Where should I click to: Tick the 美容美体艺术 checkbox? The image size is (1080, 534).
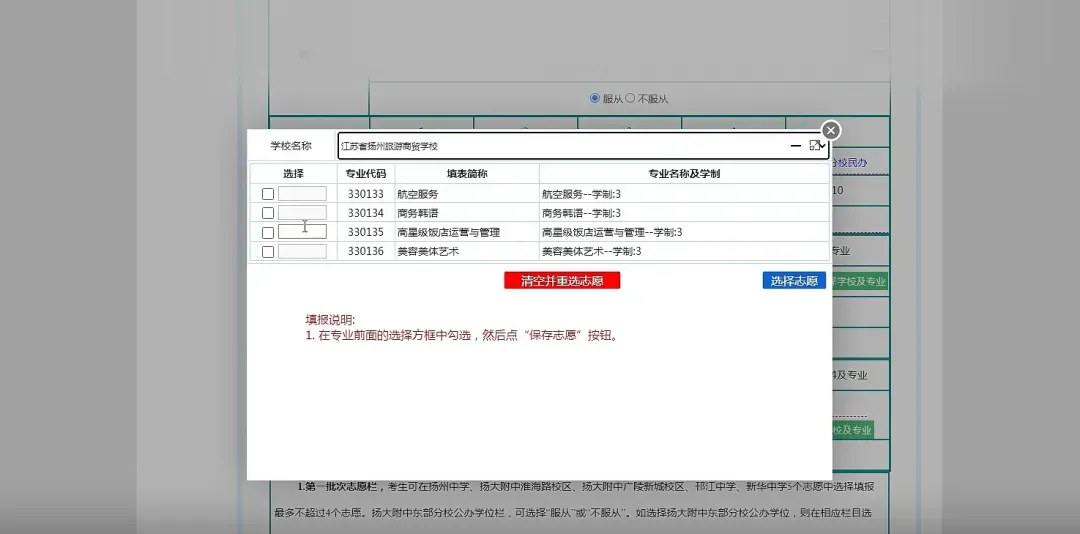tap(268, 252)
